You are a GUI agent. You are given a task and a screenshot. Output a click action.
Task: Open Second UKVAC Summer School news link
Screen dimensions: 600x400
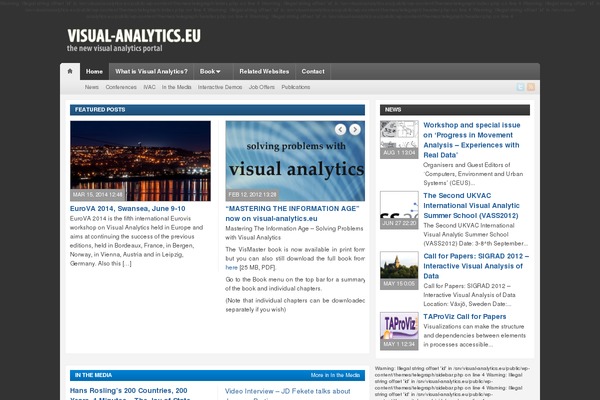point(471,206)
